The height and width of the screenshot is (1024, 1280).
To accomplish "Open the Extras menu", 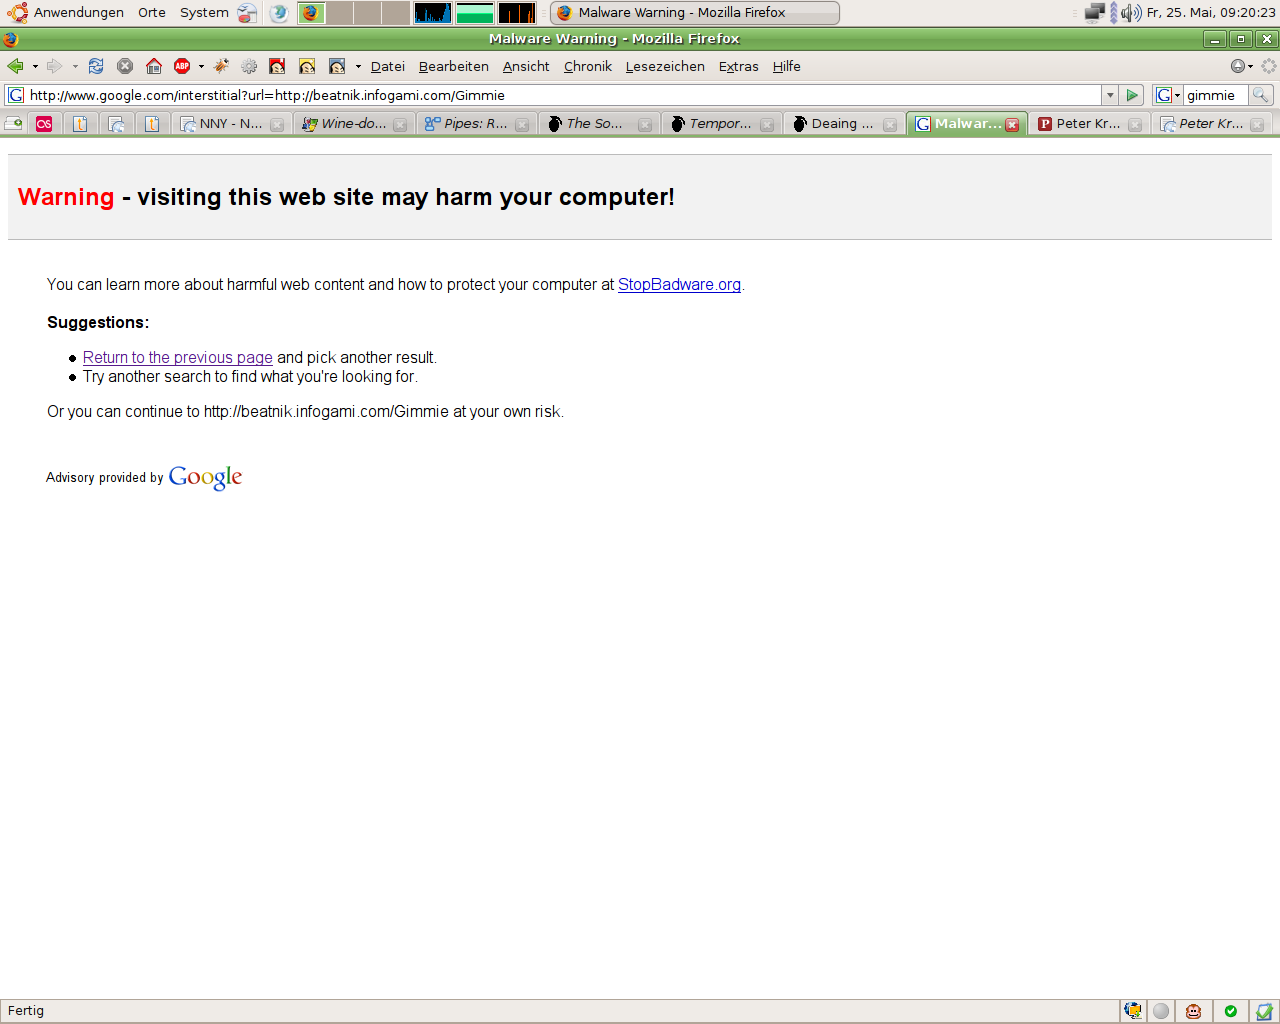I will click(x=739, y=67).
